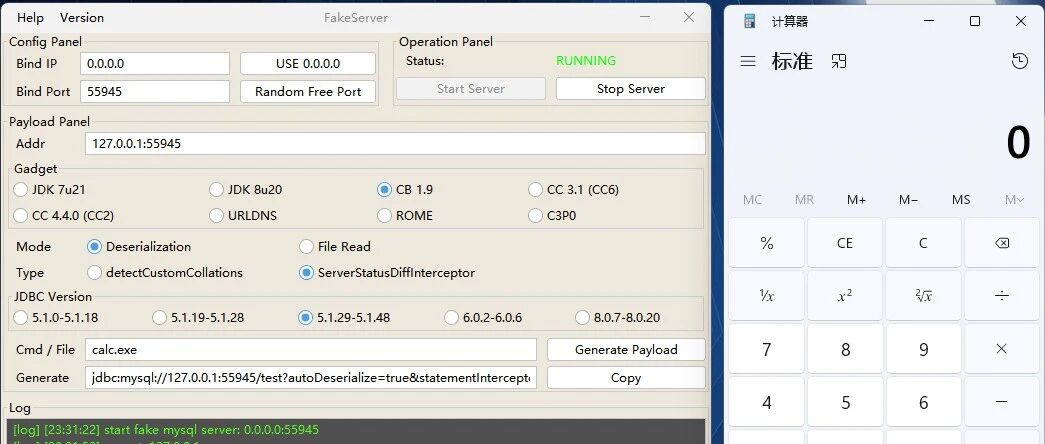Toggle Calculator keep-on-top mode icon

point(839,61)
